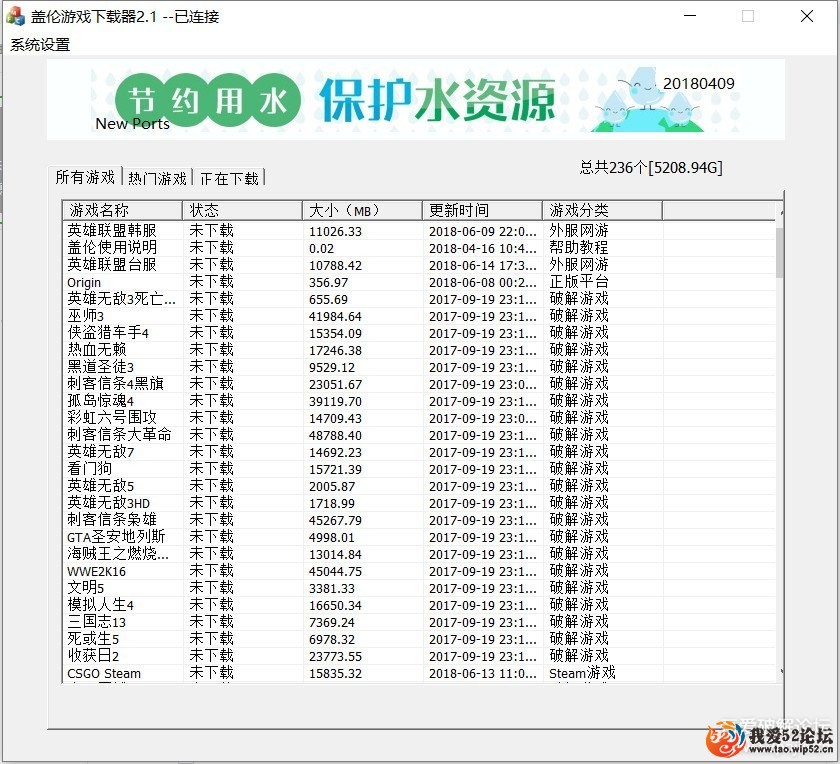Sort by the 游戏分类 column header
The image size is (840, 764).
tap(602, 210)
